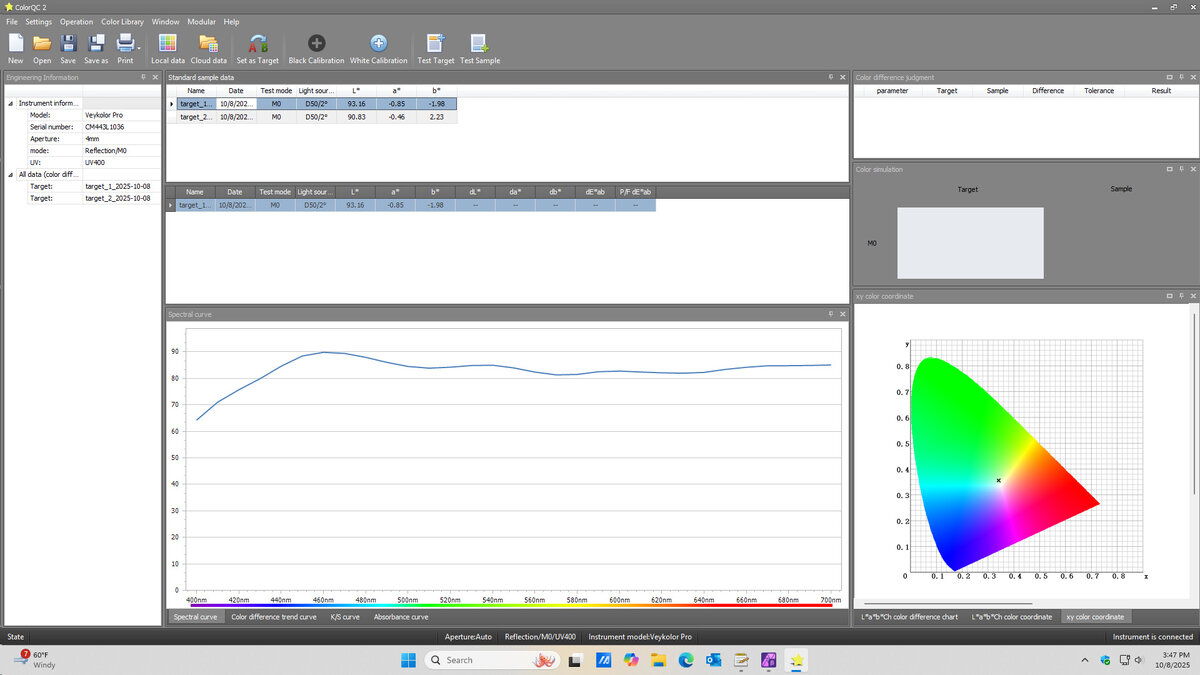
Task: Open the Color Library menu
Action: click(124, 21)
